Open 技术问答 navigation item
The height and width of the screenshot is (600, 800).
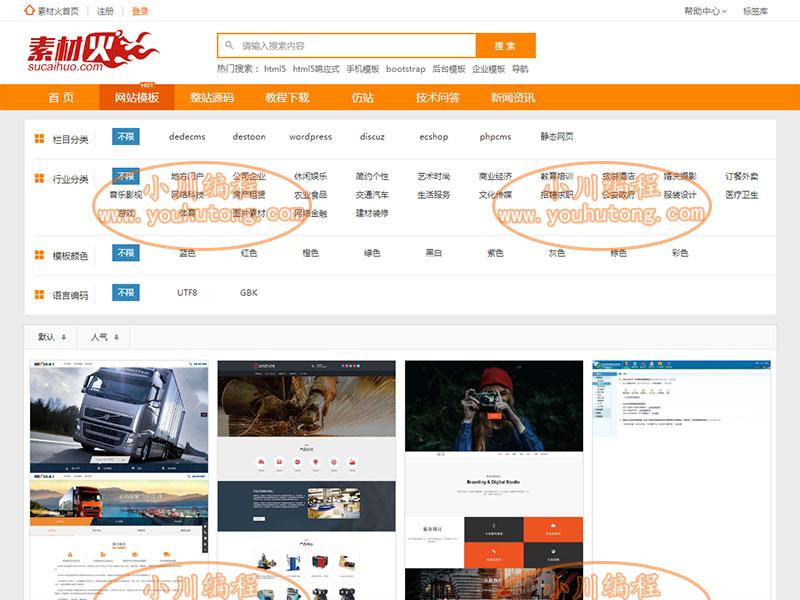pos(438,97)
